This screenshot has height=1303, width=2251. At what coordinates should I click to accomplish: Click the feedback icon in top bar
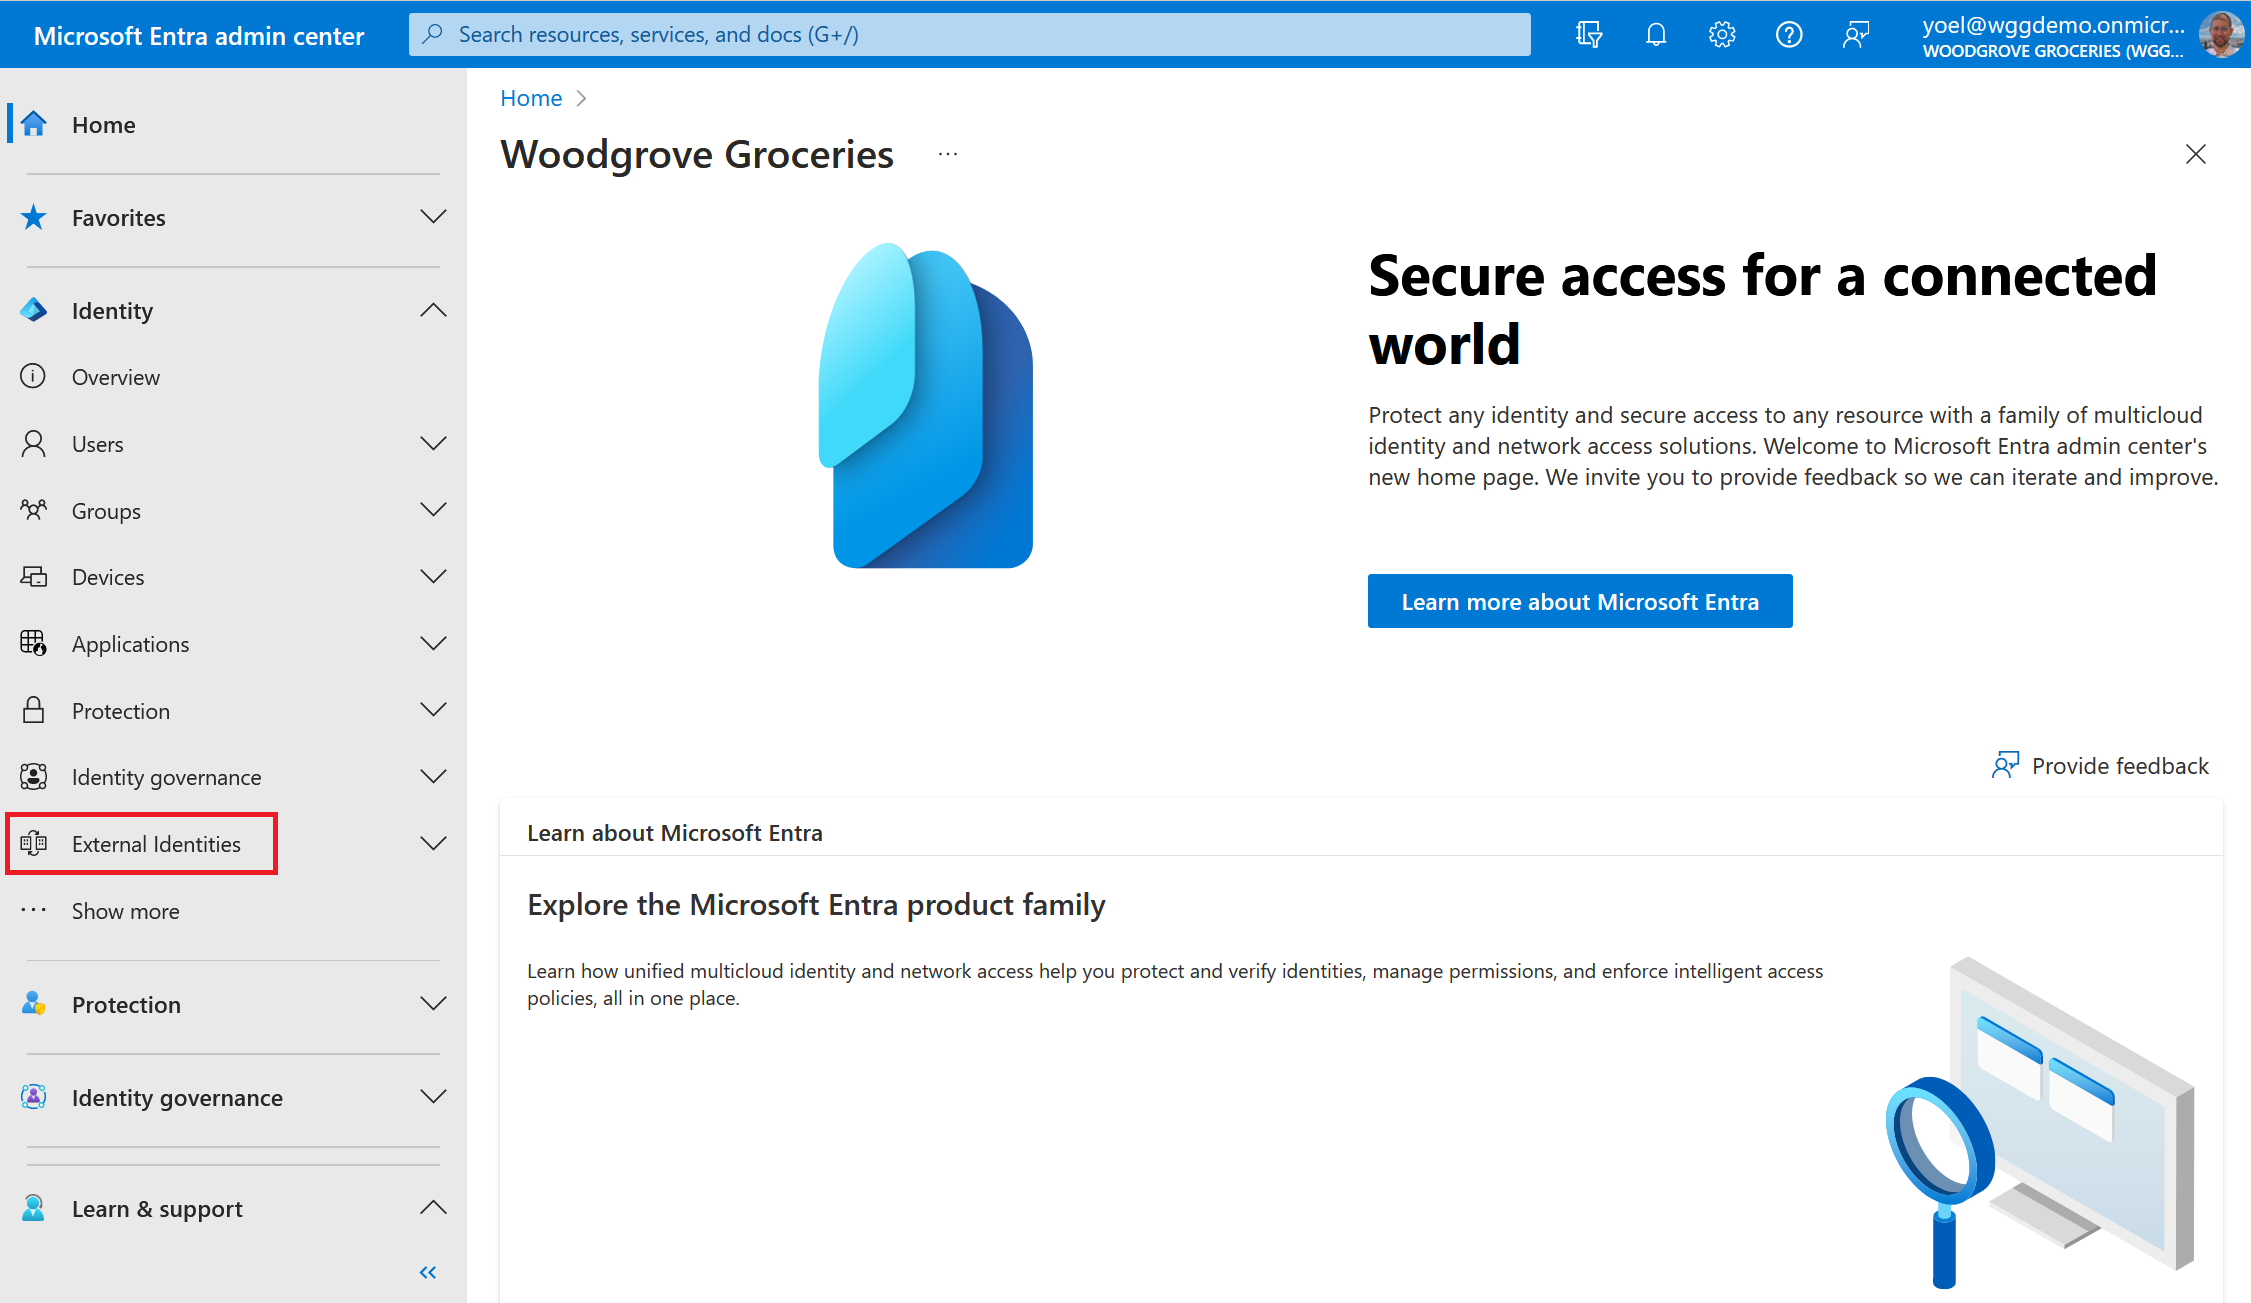tap(1856, 35)
